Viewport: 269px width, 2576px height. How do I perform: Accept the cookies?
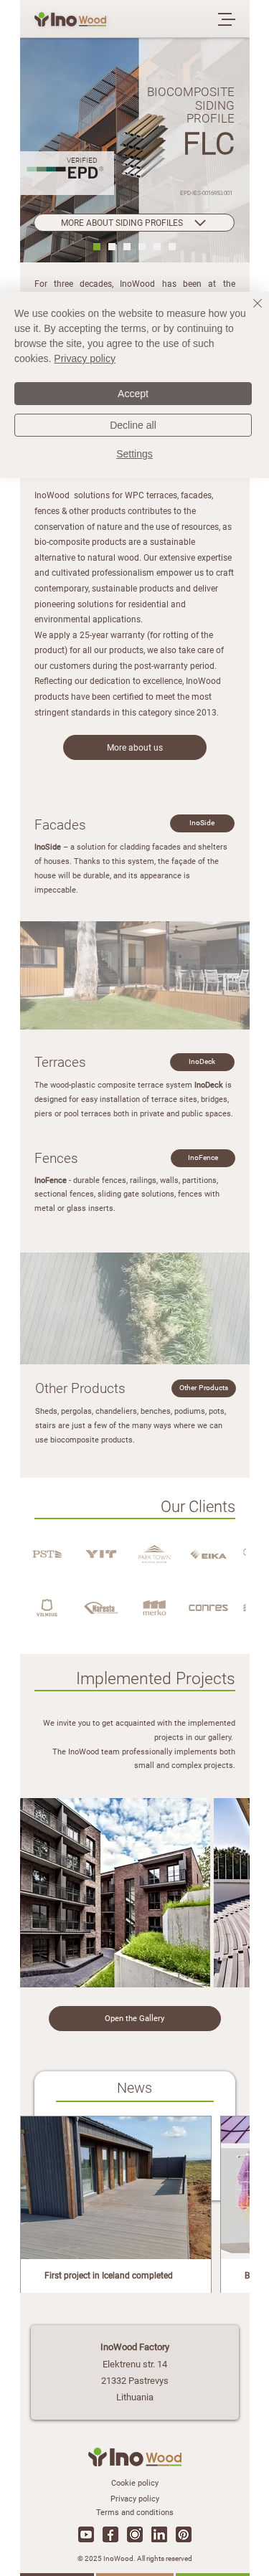click(133, 394)
